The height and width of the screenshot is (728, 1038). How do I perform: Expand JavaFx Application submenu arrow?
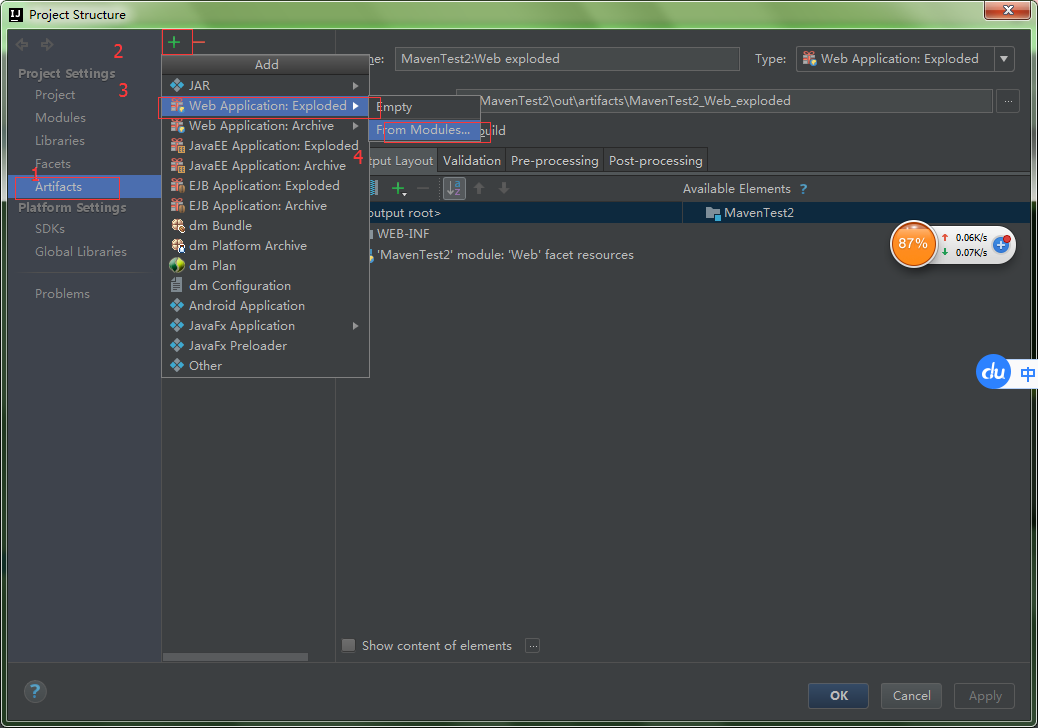pyautogui.click(x=355, y=326)
